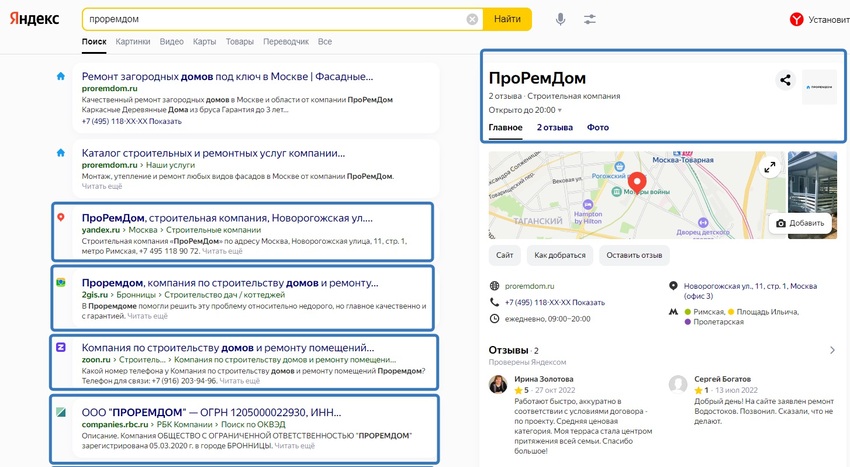Open 2 отзыва tab in company card
850x467 pixels.
[555, 127]
